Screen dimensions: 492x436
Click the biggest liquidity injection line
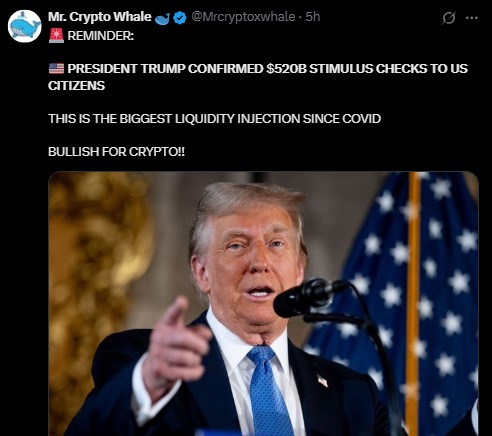point(214,119)
